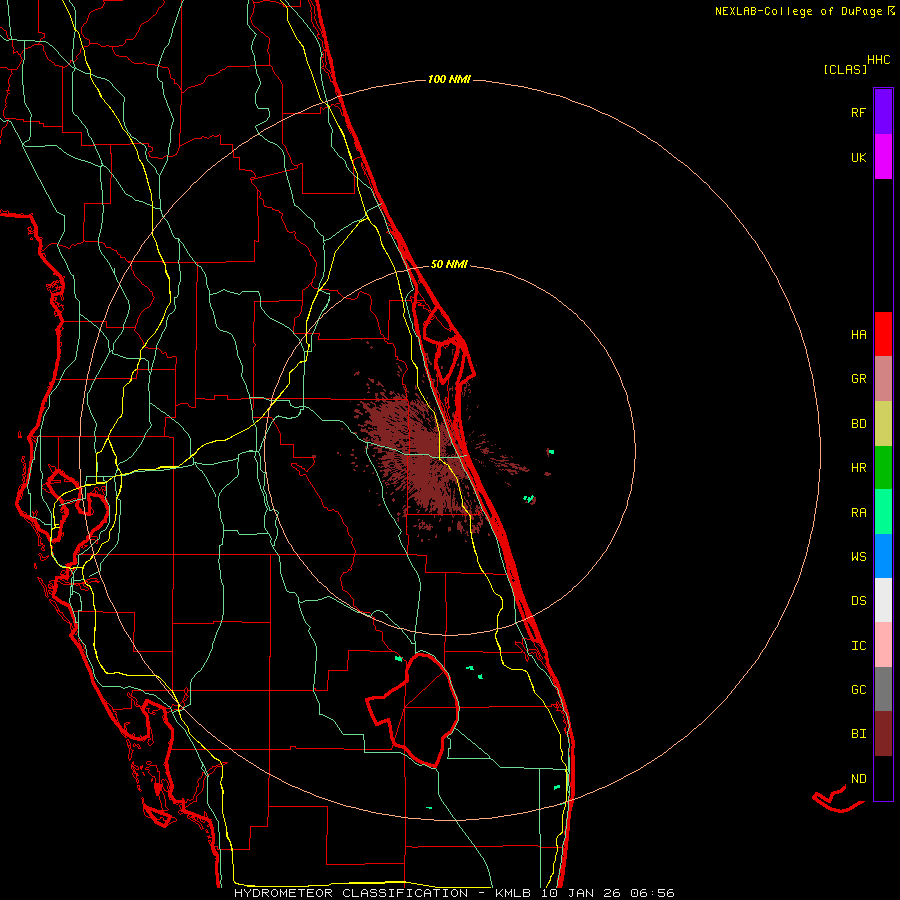Select the IC light pink legend swatch
The width and height of the screenshot is (900, 900).
tap(883, 645)
